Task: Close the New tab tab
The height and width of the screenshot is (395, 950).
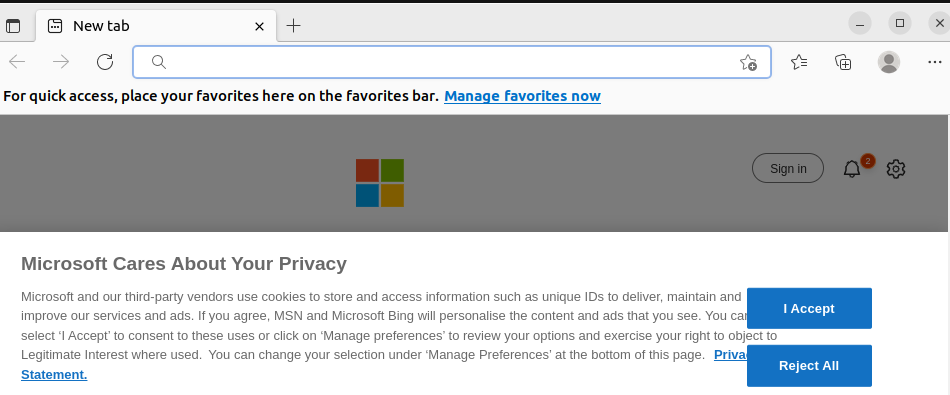Action: click(x=259, y=26)
